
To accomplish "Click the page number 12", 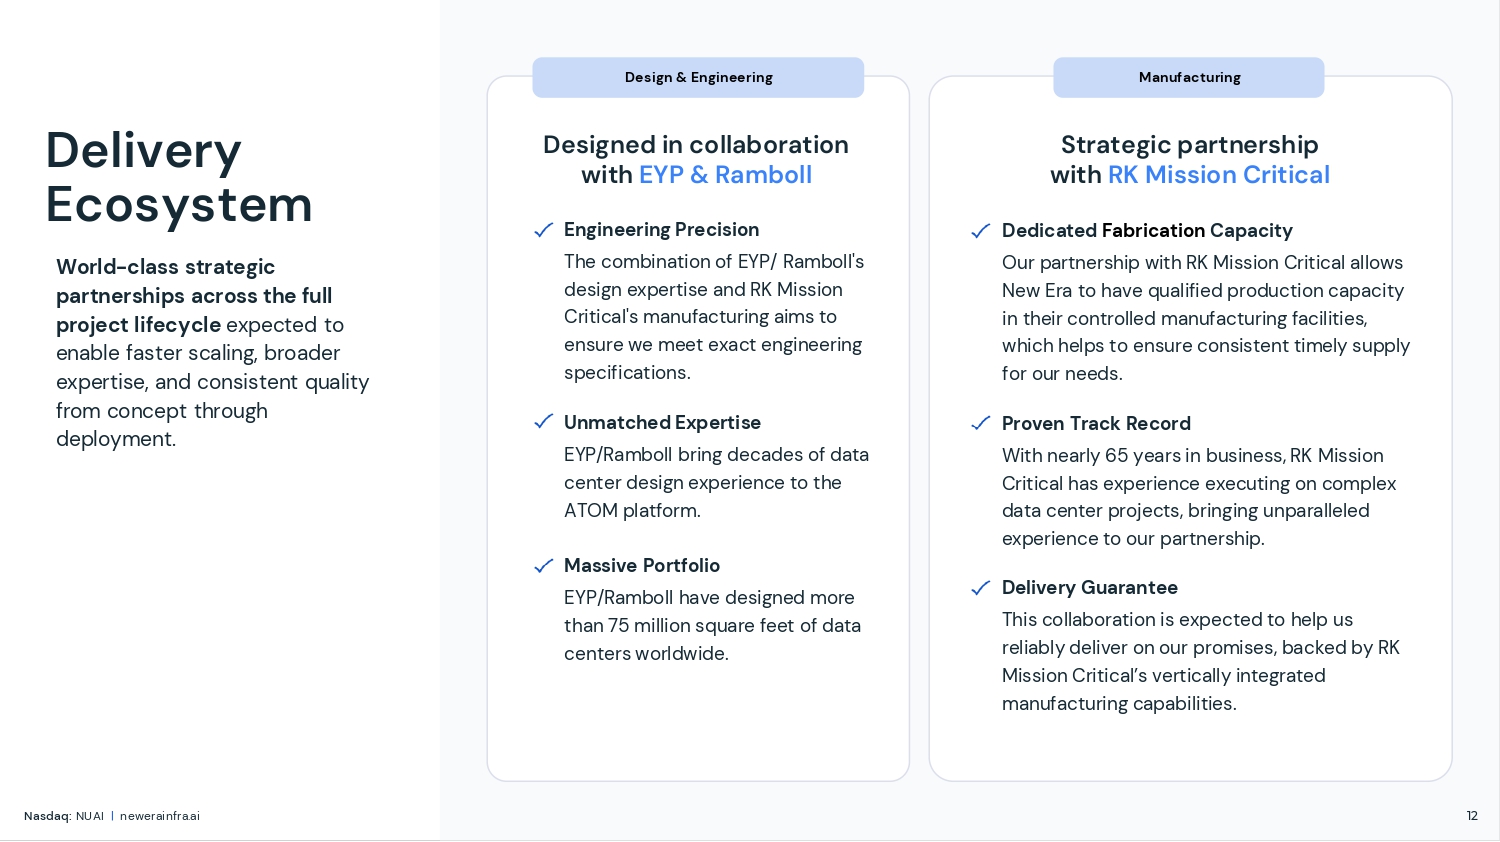I will pyautogui.click(x=1472, y=816).
